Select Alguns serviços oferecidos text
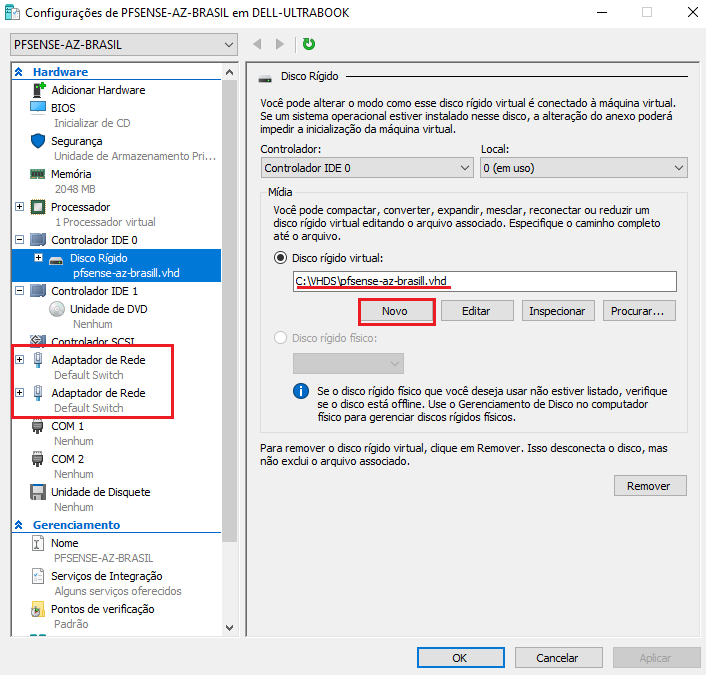706x675 pixels. 118,591
